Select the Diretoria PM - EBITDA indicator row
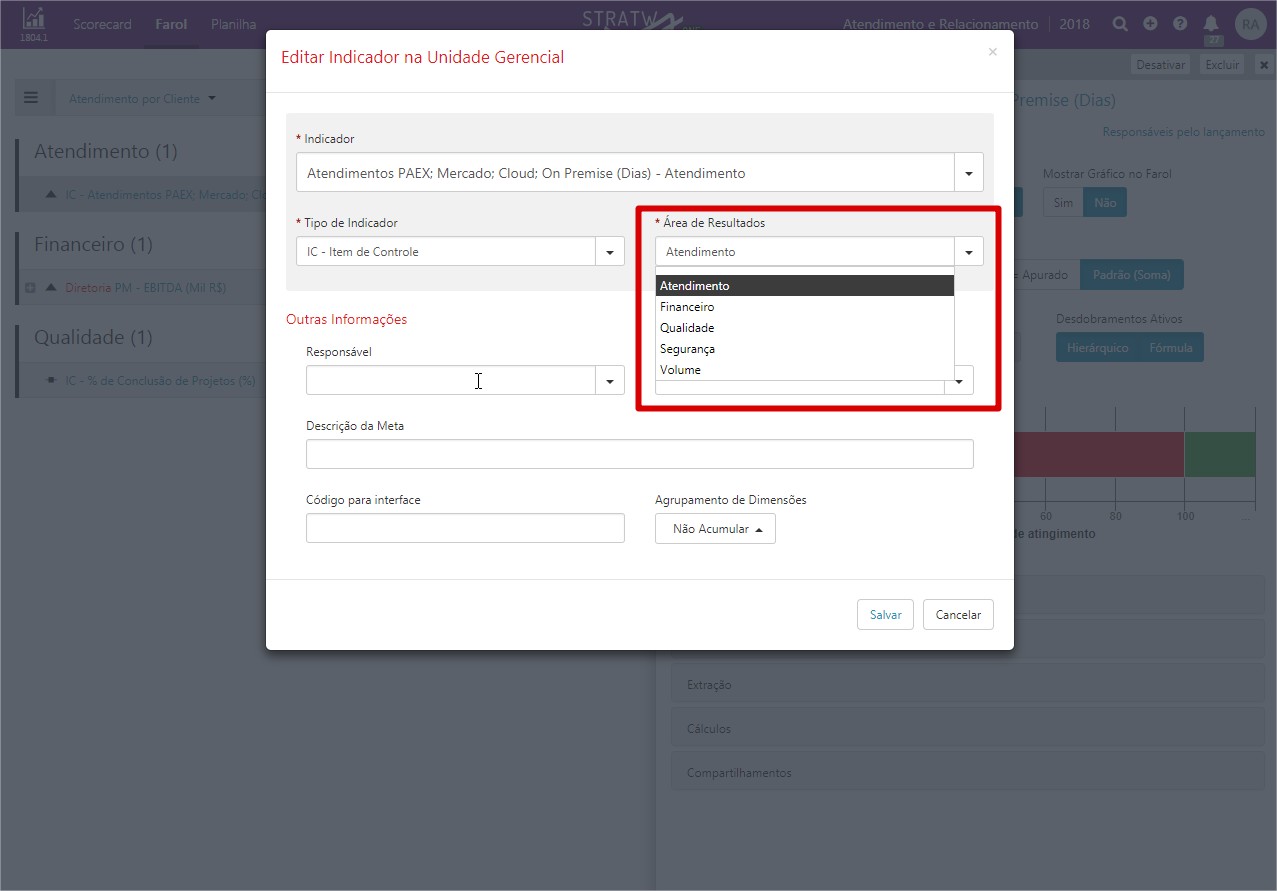Screen dimensions: 1277x891 [146, 287]
